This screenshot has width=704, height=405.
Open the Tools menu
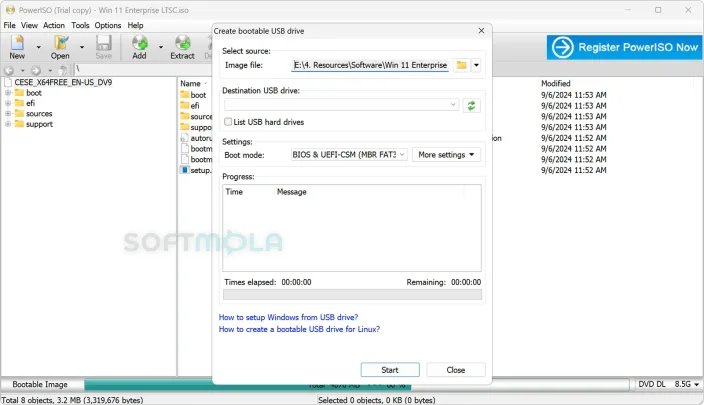[x=80, y=25]
